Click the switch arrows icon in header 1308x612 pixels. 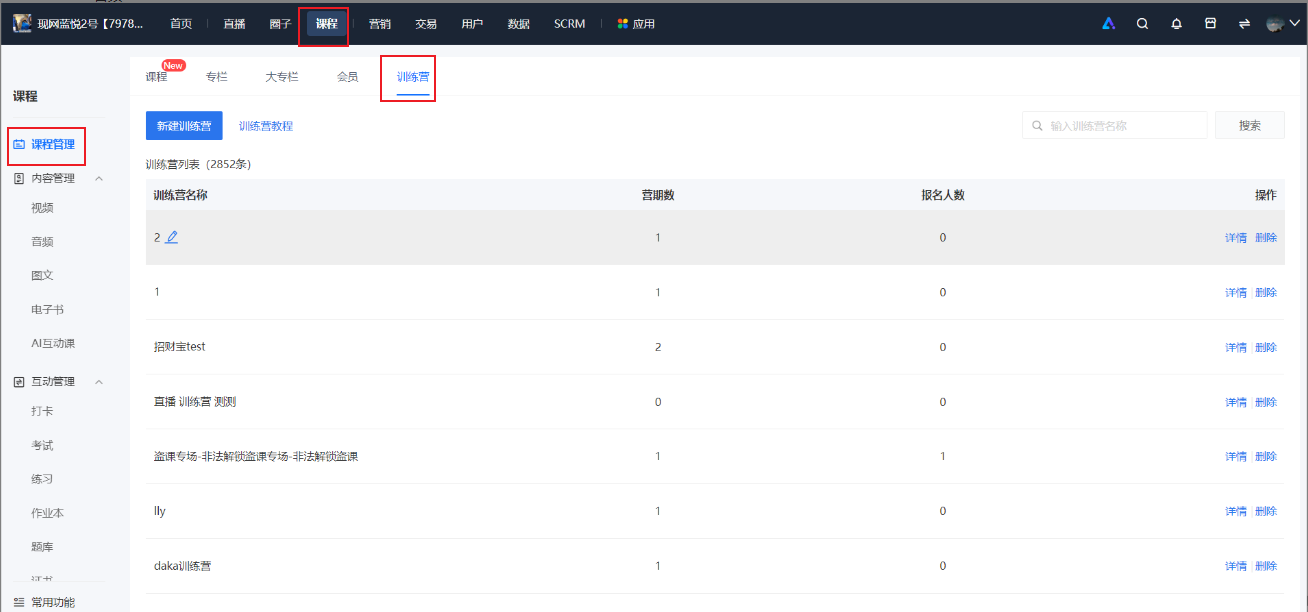[x=1244, y=24]
